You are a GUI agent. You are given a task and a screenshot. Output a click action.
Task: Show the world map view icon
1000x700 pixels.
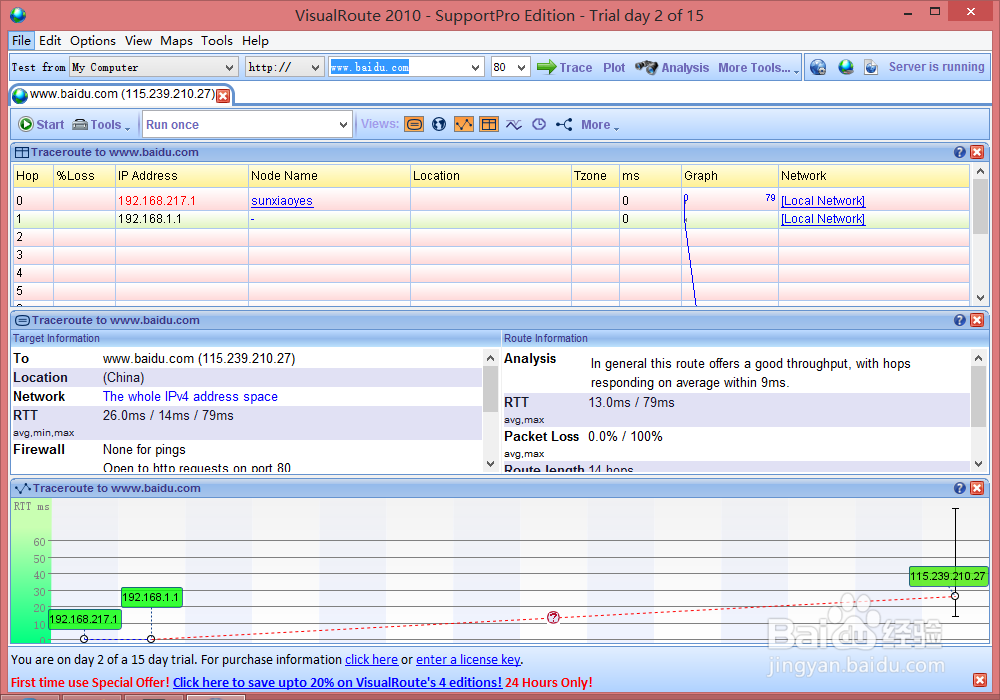tap(439, 124)
